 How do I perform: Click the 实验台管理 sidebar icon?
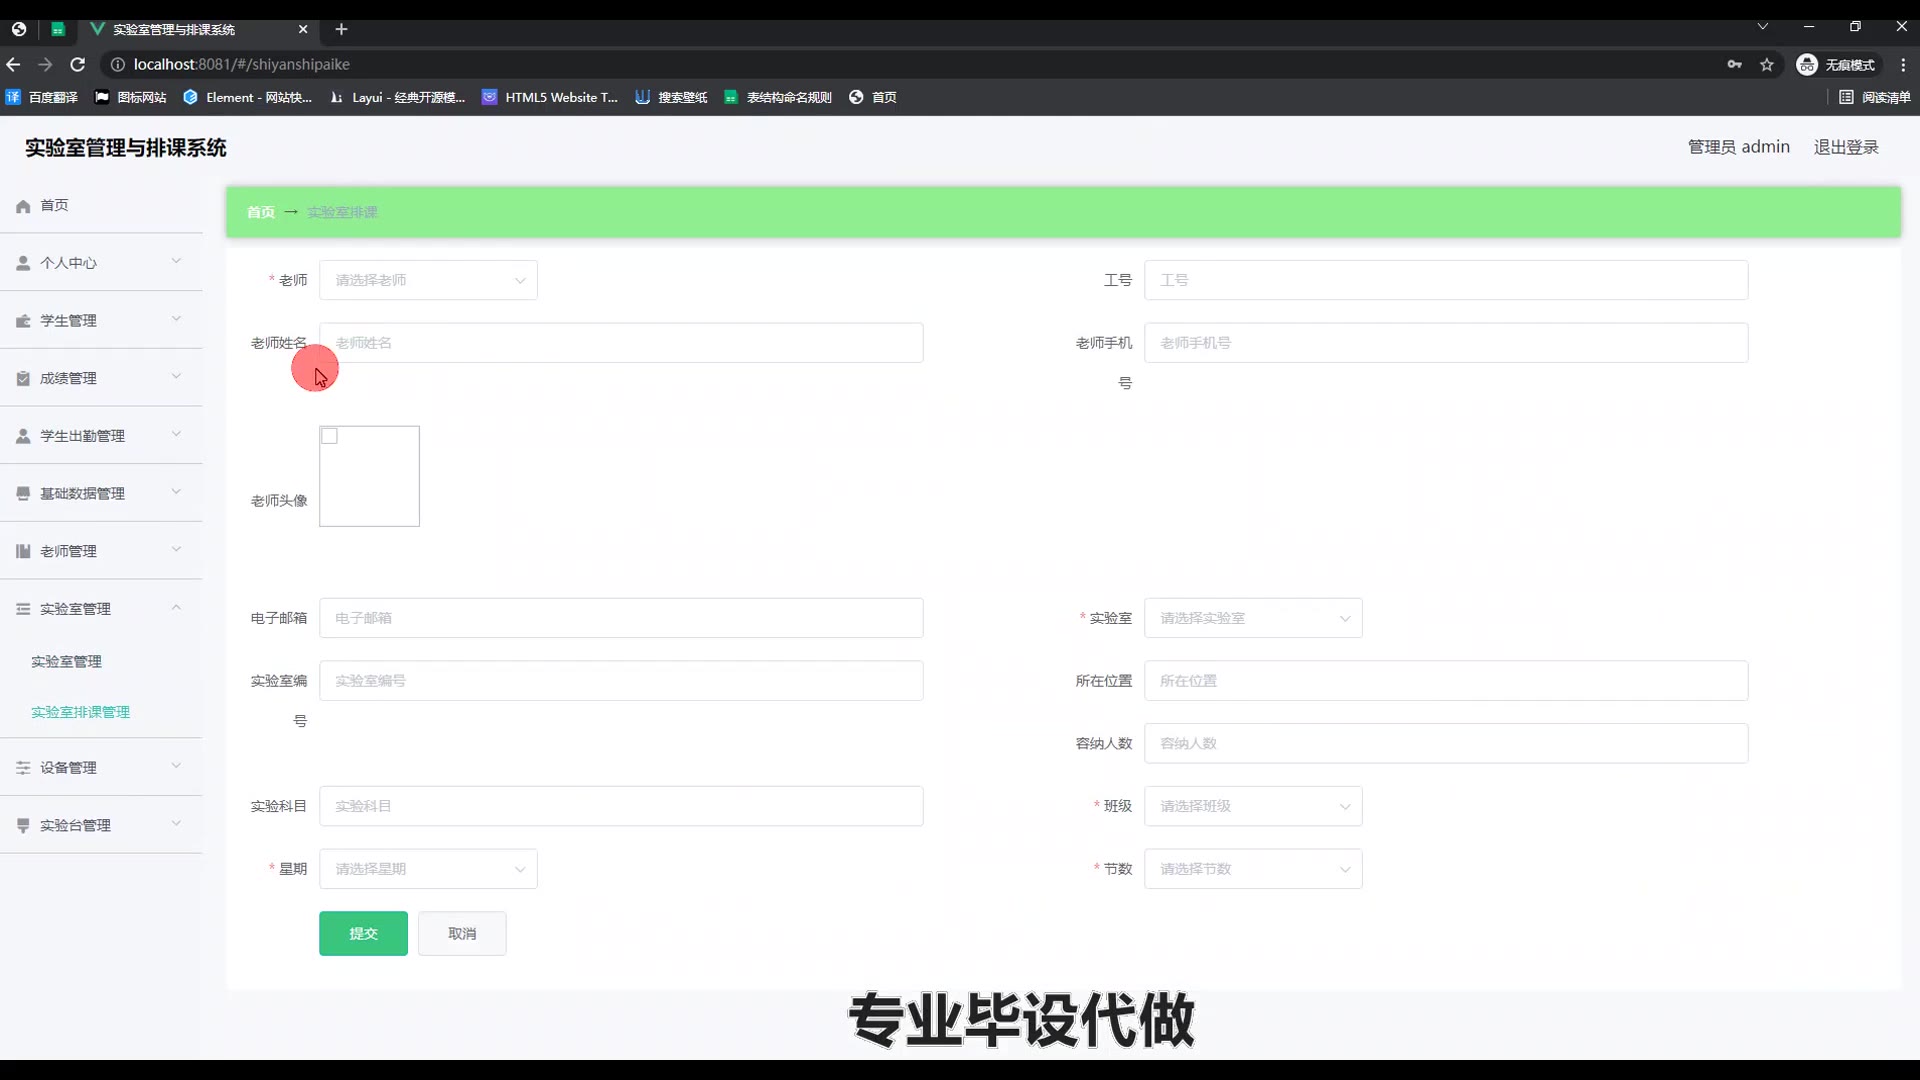[x=23, y=826]
